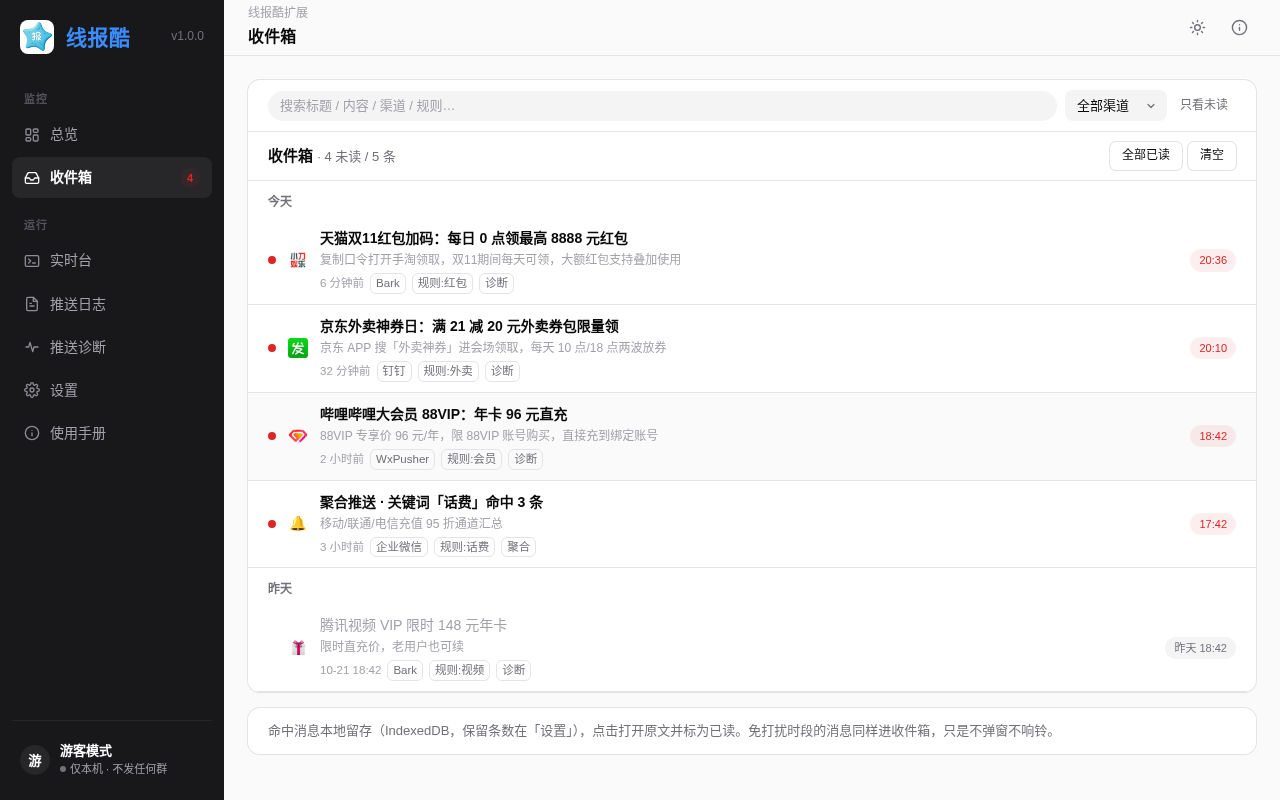Click the 总览 dashboard grid icon
Screen dimensions: 1280x800
click(32, 134)
